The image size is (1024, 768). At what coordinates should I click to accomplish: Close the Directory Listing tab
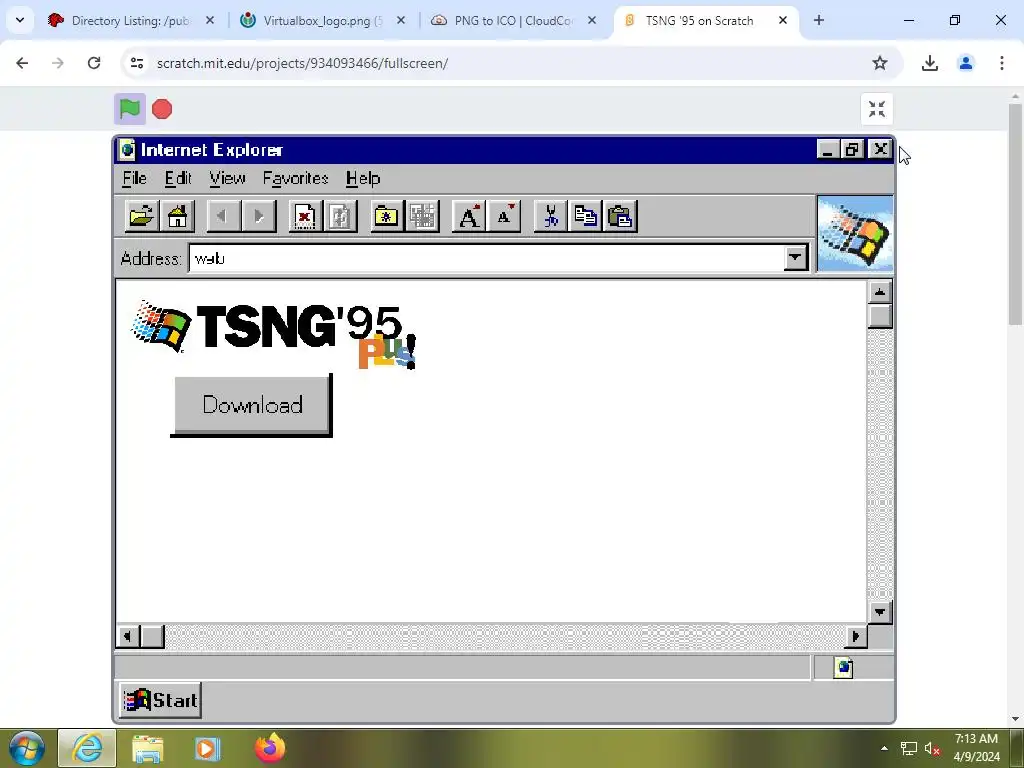tap(210, 21)
